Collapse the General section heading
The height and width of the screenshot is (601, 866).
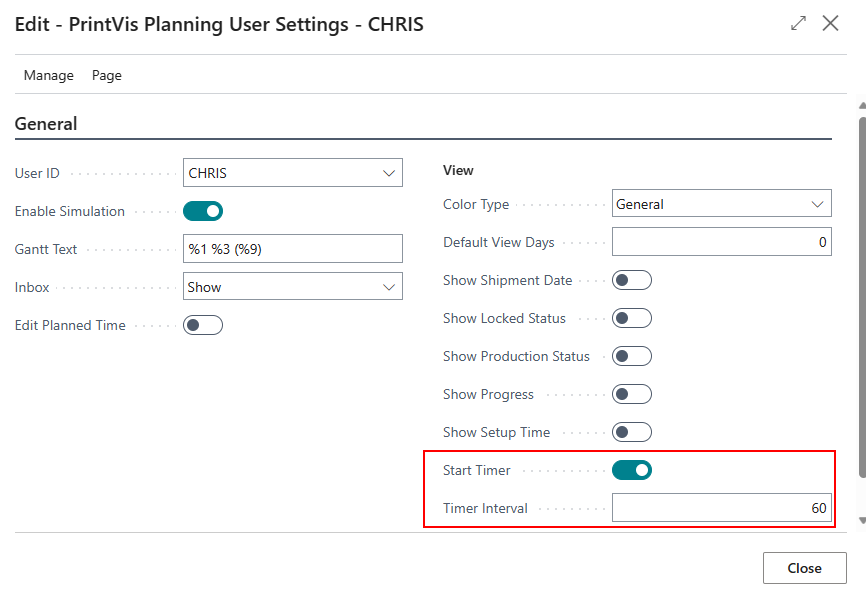tap(46, 124)
